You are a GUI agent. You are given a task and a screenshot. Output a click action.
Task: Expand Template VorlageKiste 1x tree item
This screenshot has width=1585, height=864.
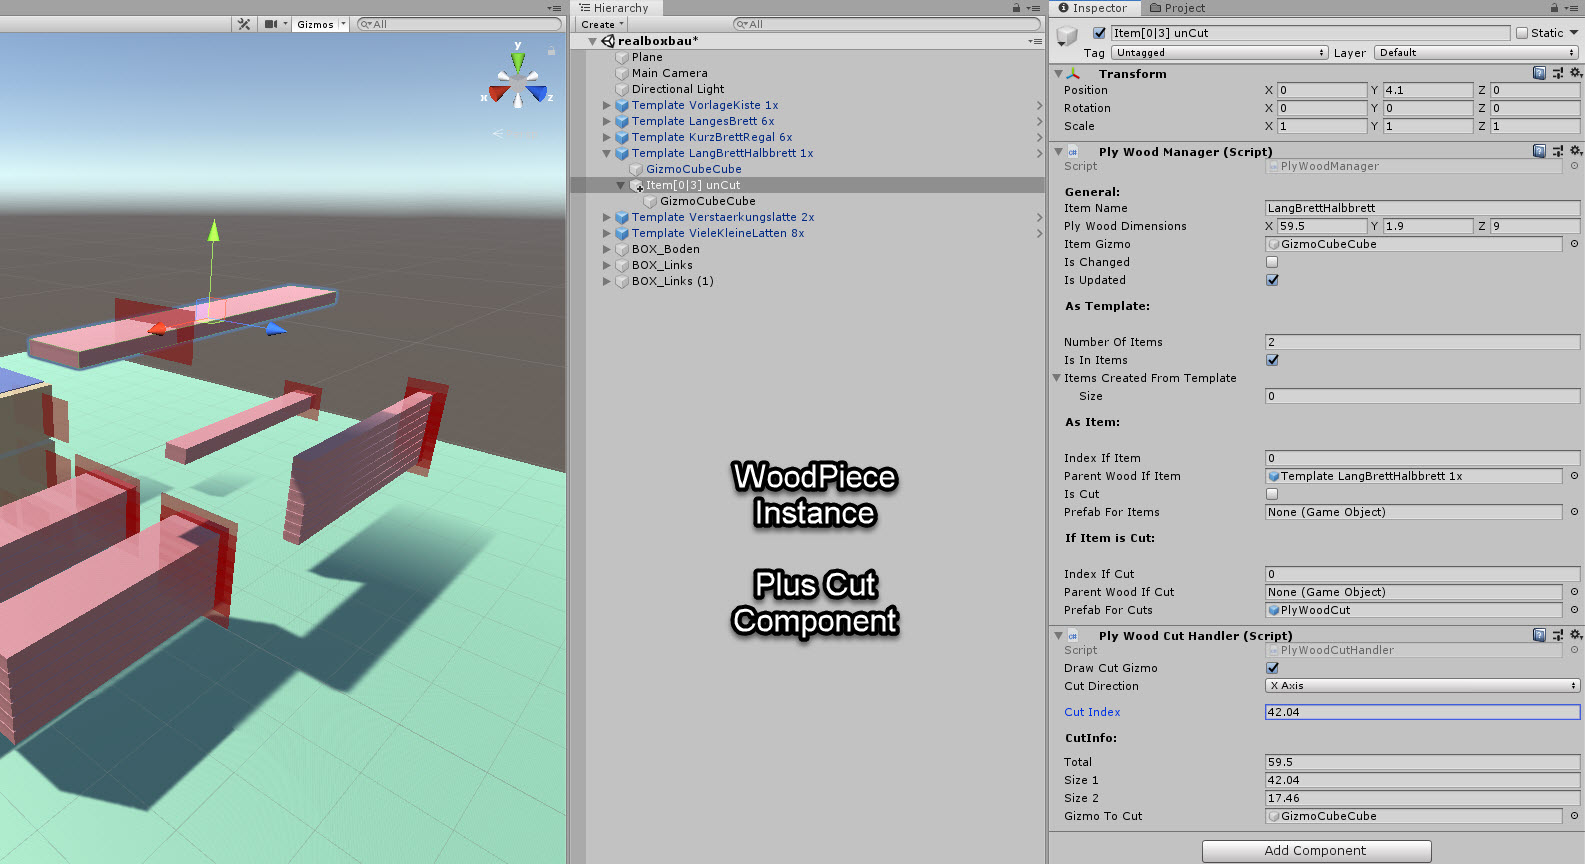(606, 105)
